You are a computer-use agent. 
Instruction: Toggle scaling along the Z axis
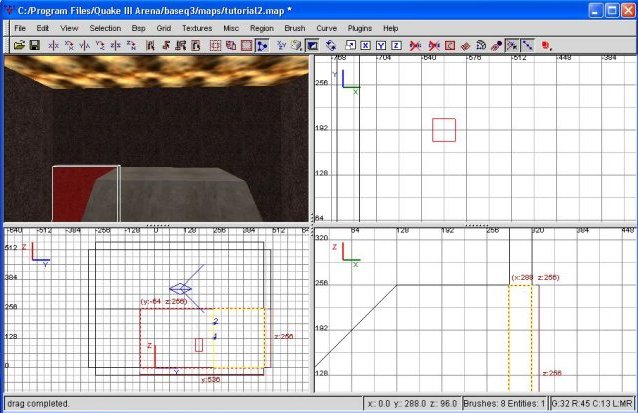click(x=396, y=46)
